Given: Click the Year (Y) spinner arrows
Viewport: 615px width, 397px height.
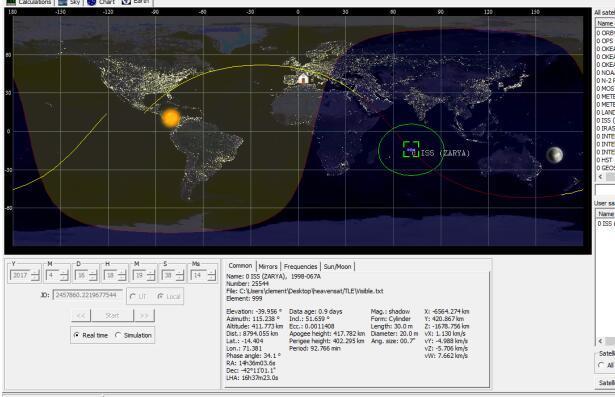Looking at the screenshot, I should 35,275.
